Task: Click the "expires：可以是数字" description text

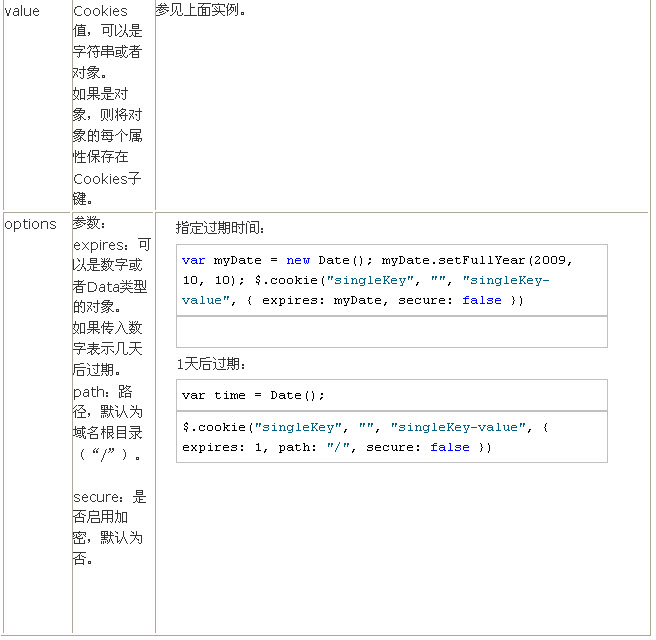Action: click(x=112, y=244)
